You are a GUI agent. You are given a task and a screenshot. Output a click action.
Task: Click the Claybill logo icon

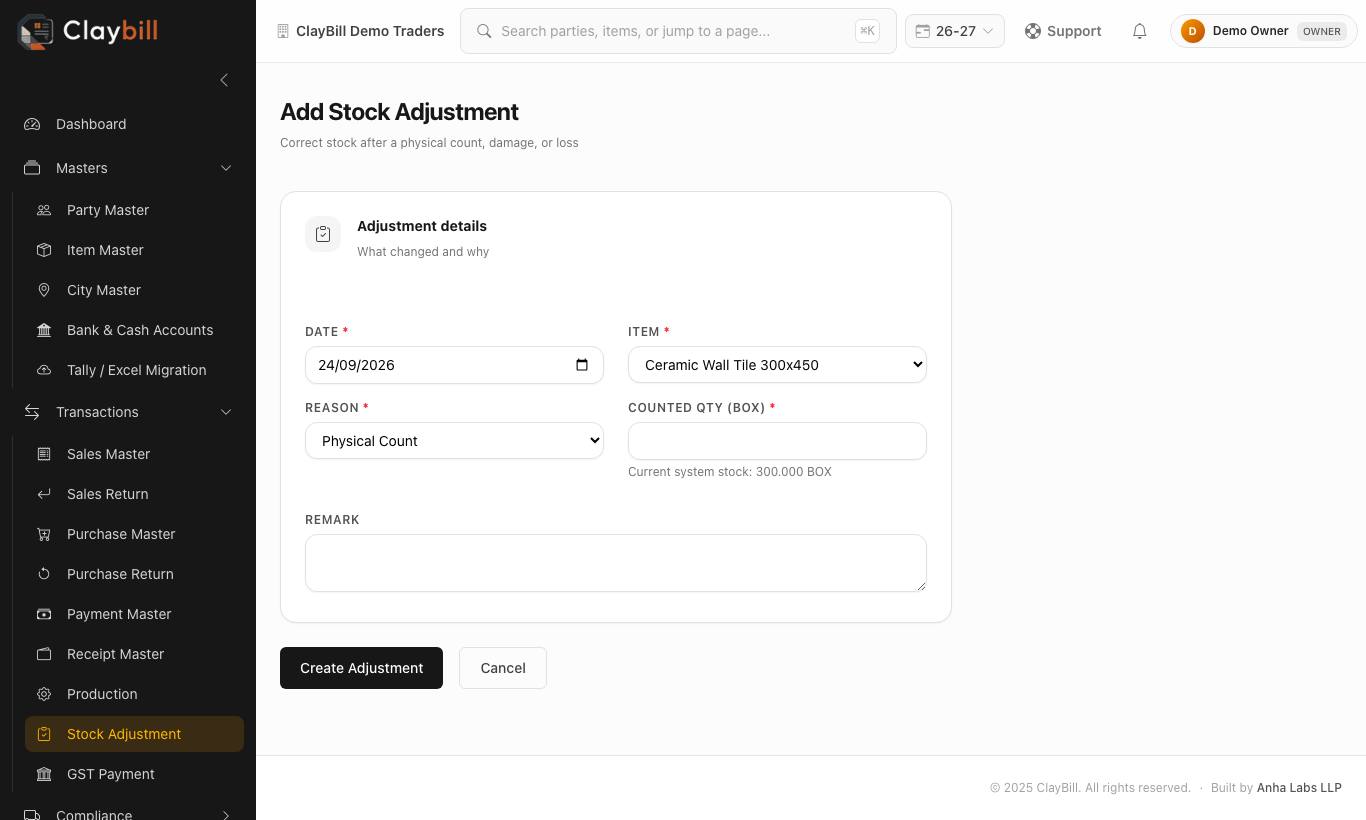36,31
